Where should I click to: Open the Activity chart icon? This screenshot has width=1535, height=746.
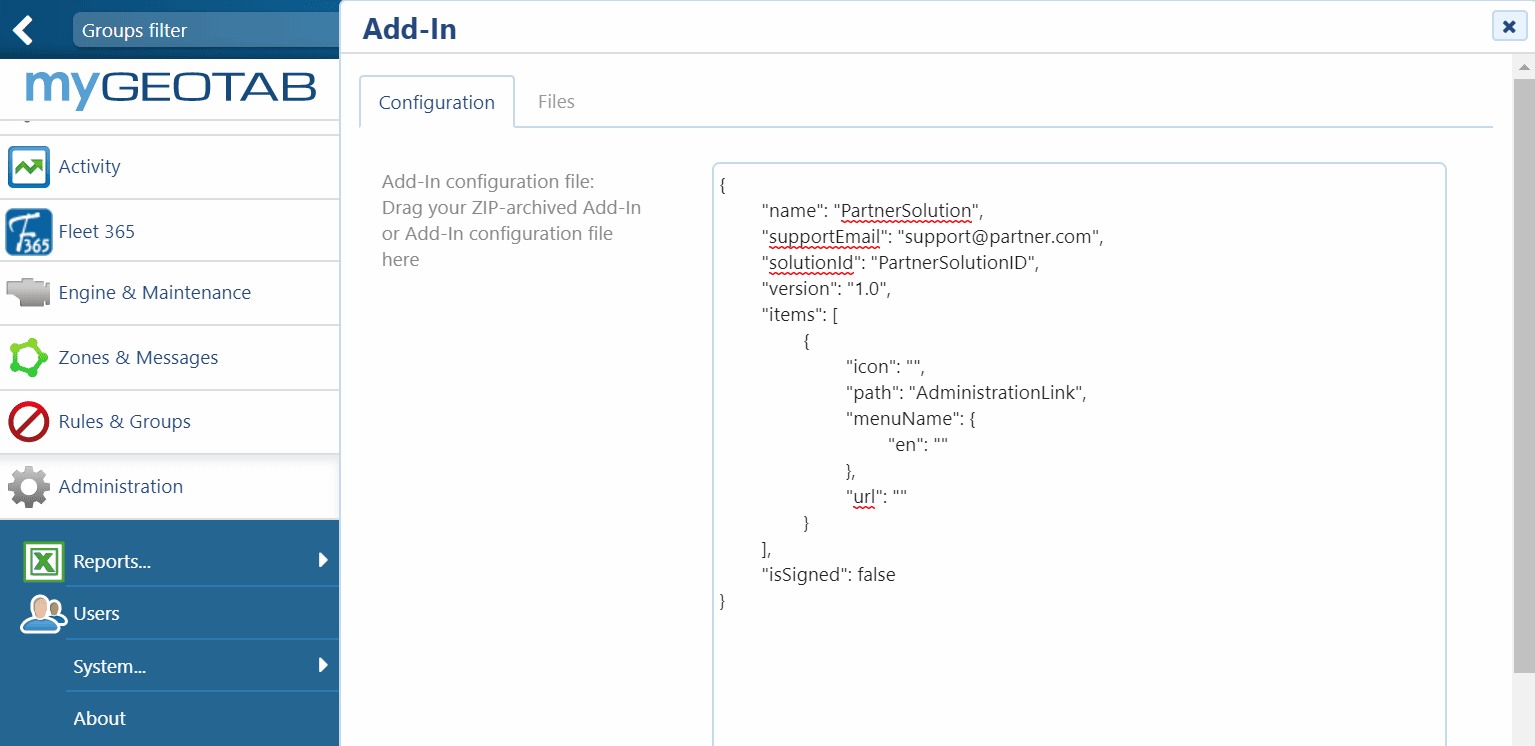29,167
